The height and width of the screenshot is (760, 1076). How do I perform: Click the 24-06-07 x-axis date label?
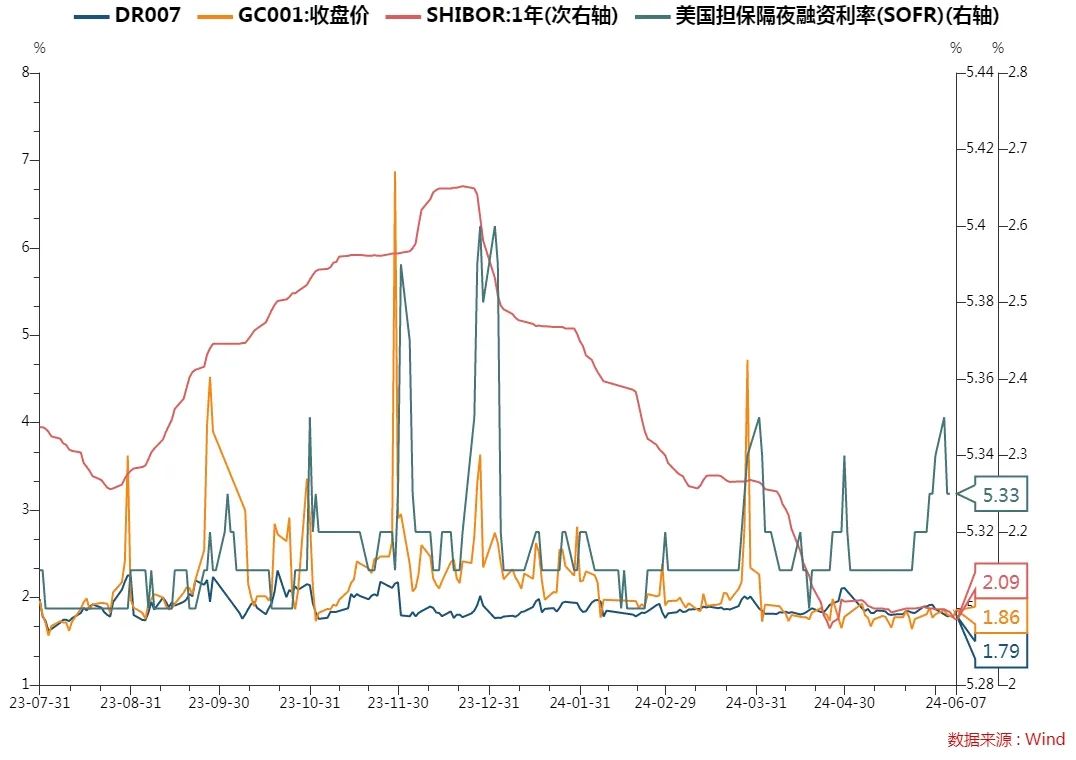tap(956, 702)
